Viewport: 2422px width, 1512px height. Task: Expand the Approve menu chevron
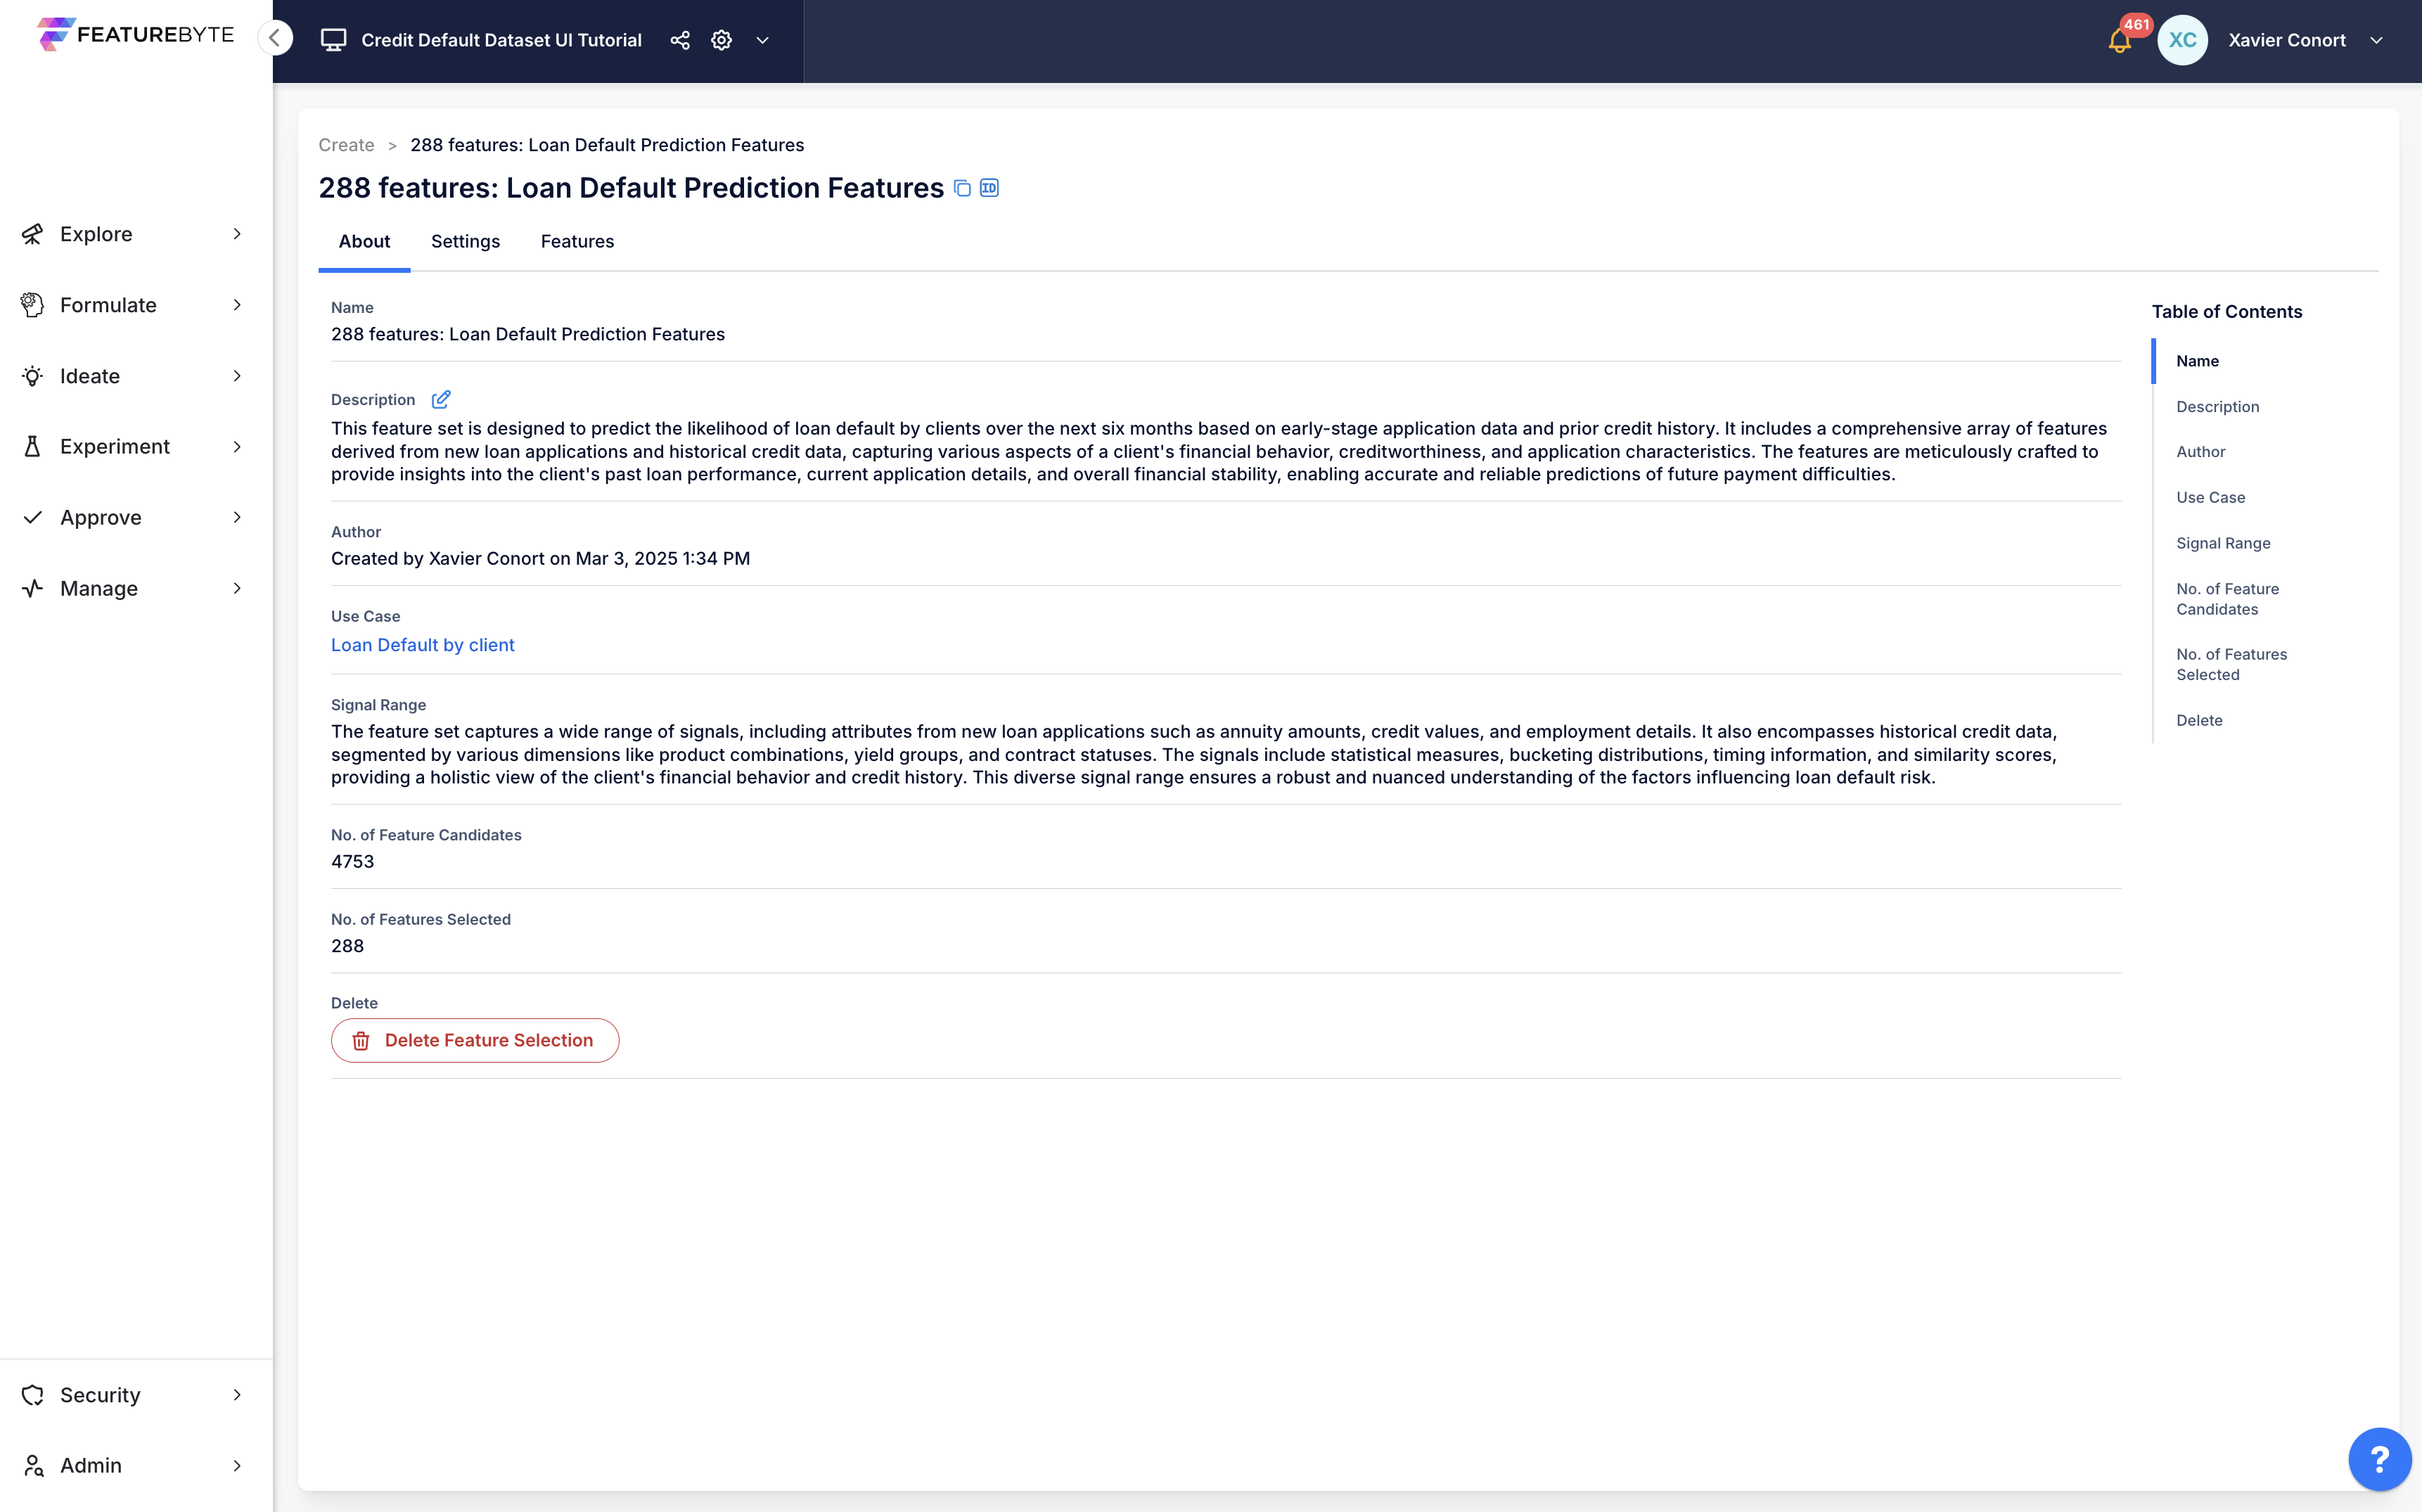(x=237, y=517)
